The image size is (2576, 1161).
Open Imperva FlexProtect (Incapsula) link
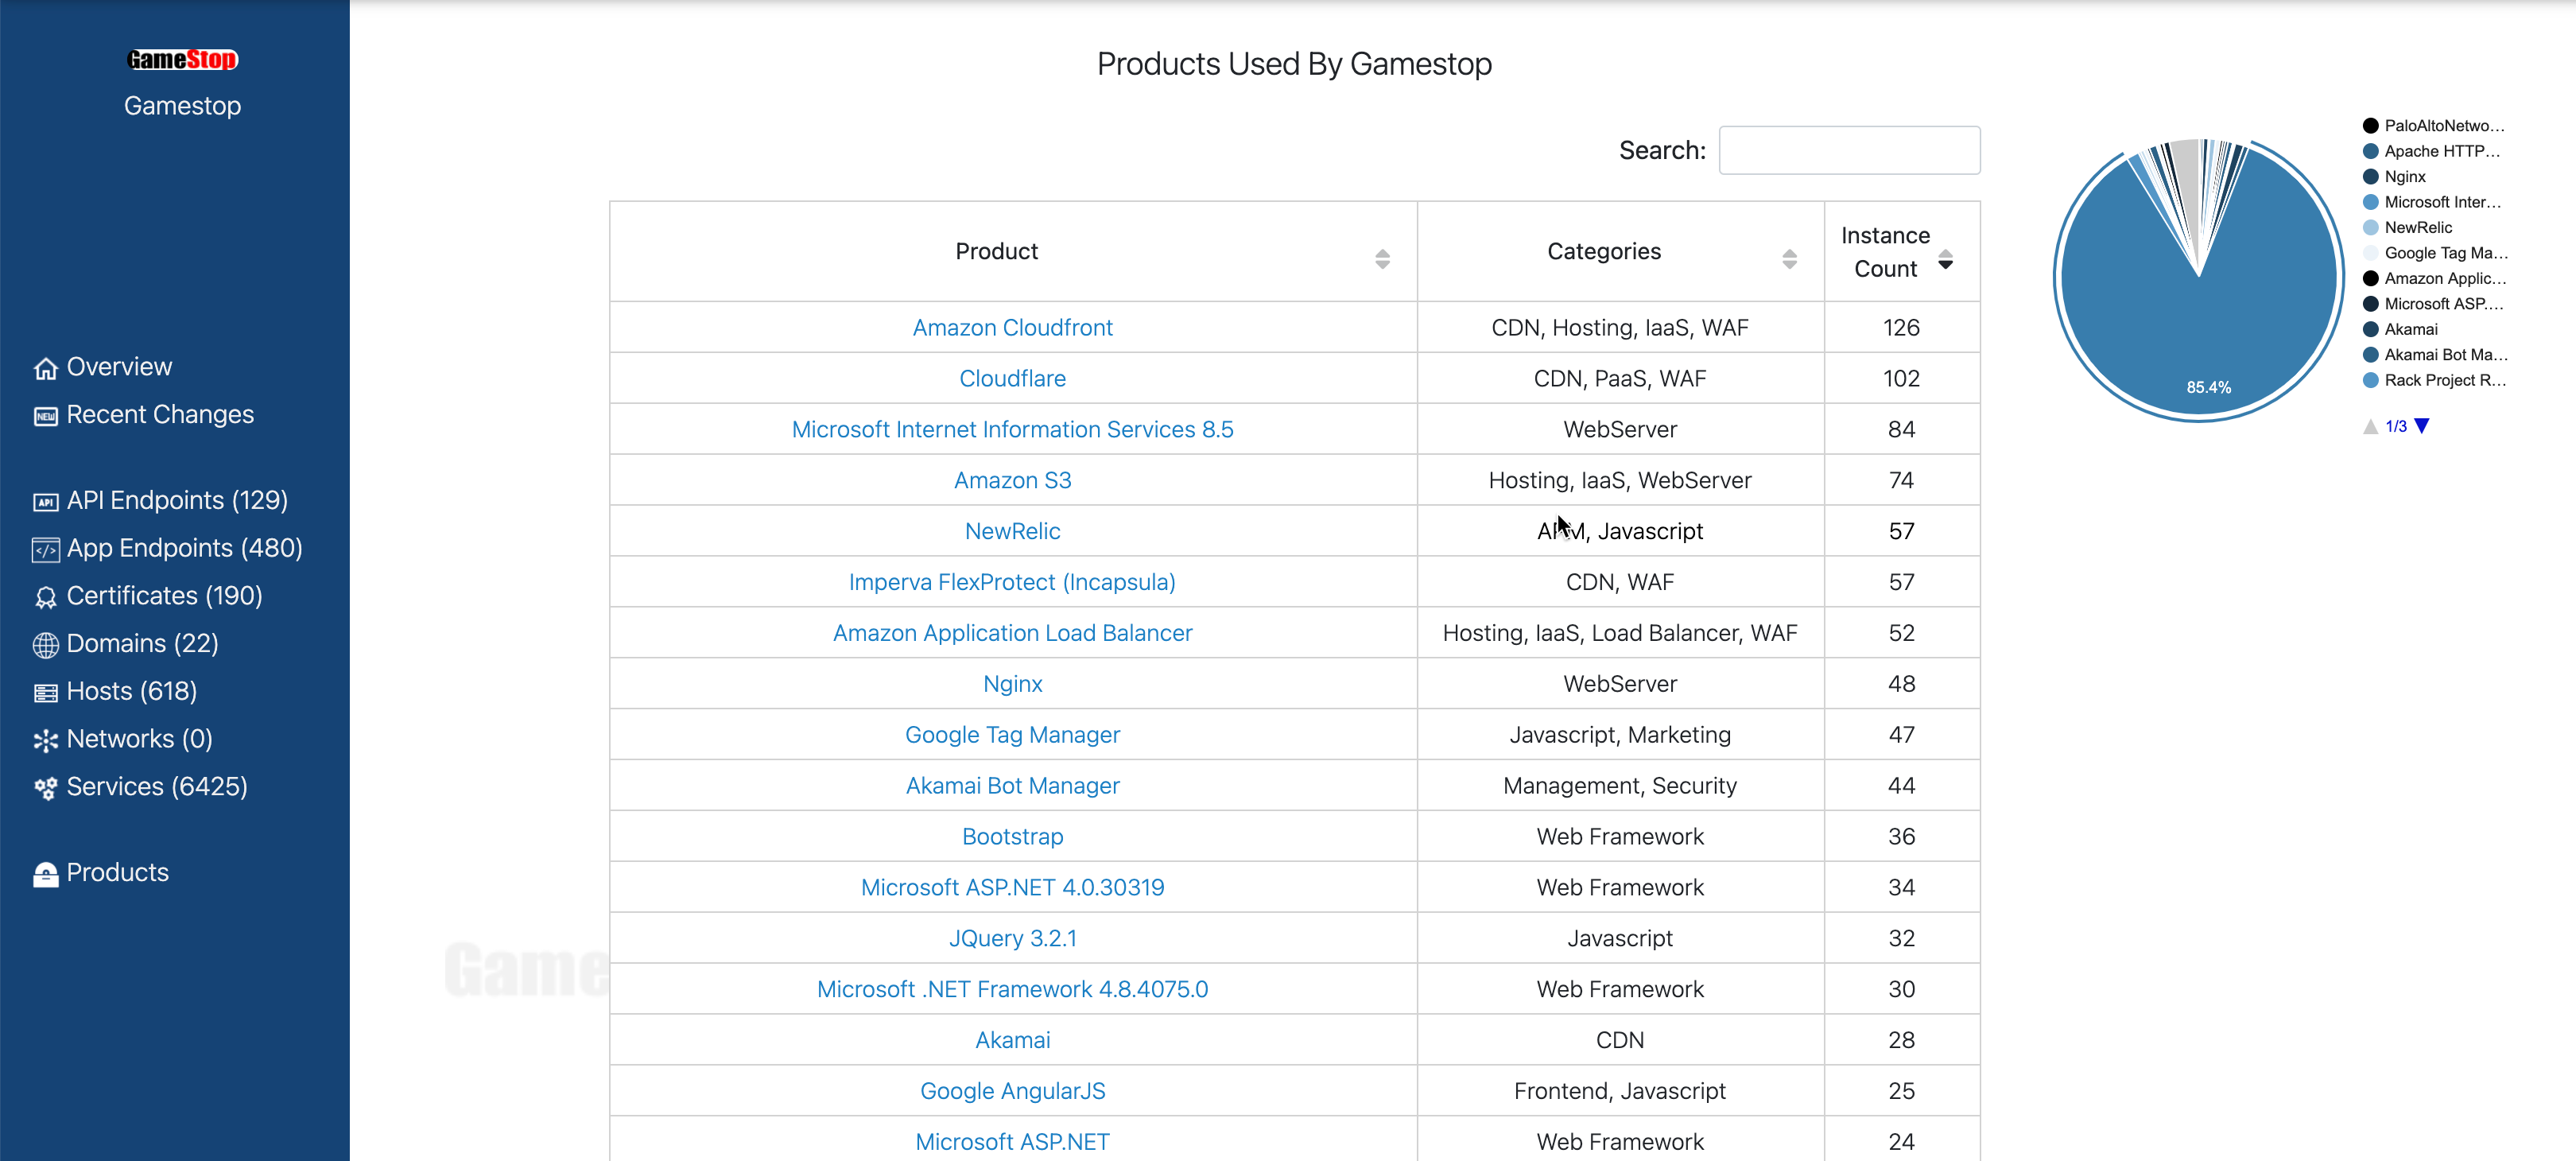click(1012, 582)
